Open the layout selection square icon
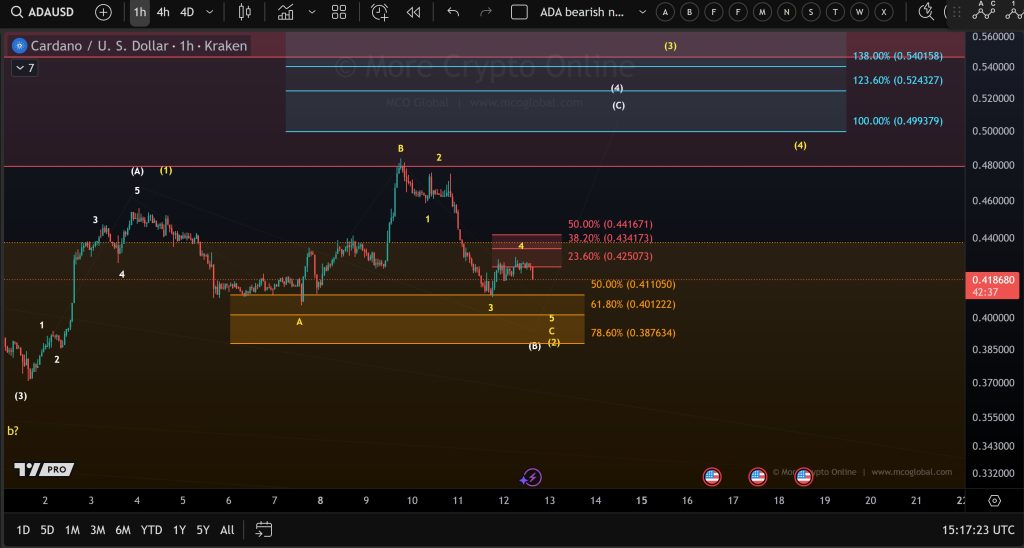The width and height of the screenshot is (1024, 548). [519, 12]
